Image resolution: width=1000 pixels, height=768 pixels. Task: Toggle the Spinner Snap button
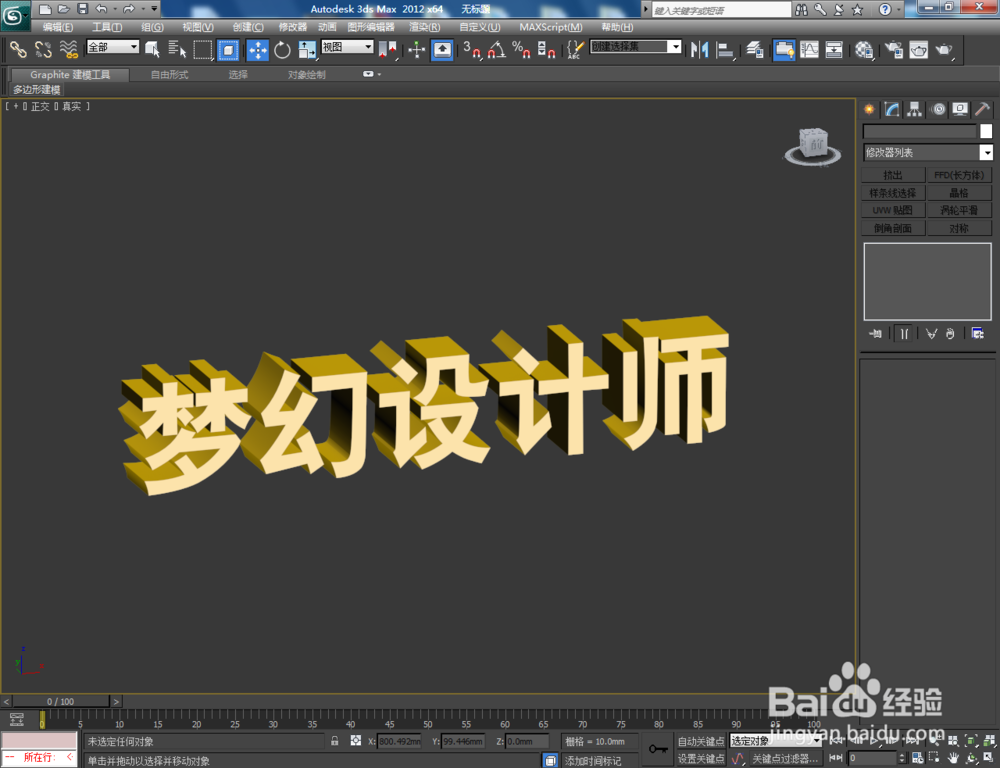point(546,49)
